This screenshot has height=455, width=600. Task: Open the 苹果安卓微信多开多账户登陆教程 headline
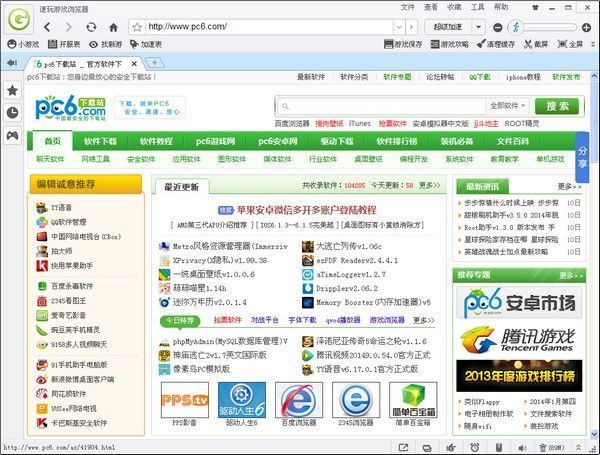307,210
